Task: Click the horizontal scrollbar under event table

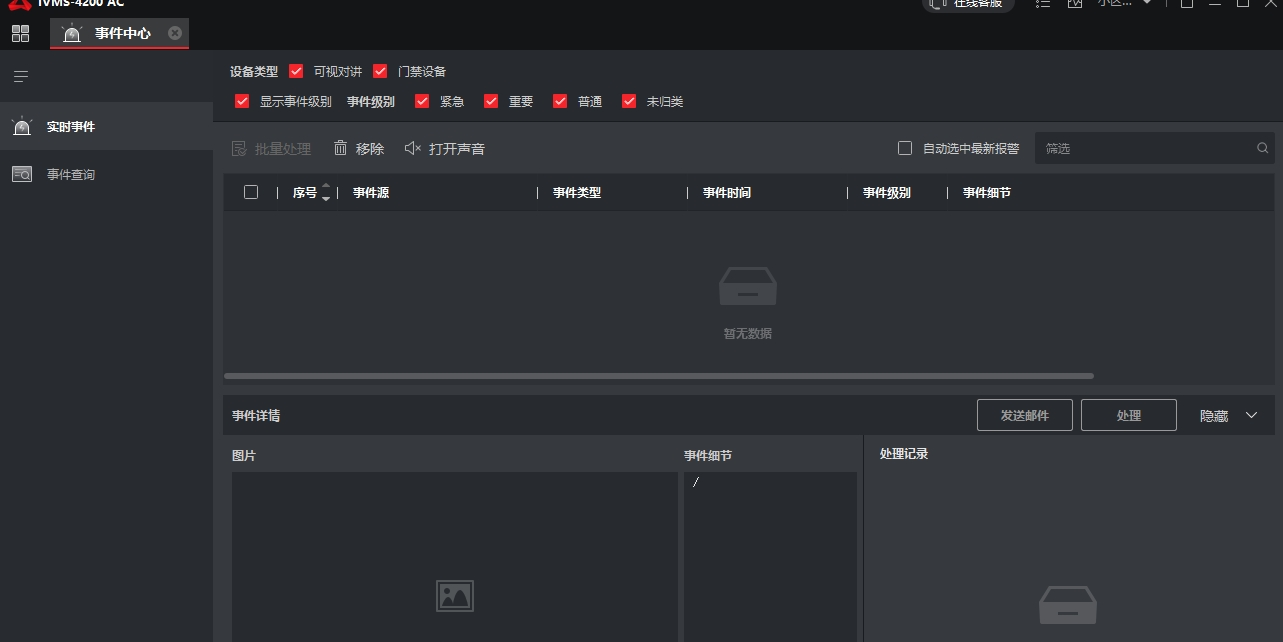Action: click(658, 376)
